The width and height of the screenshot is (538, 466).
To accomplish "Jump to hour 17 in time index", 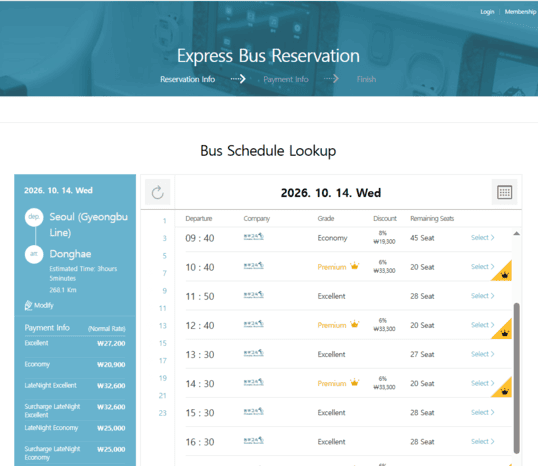I will pyautogui.click(x=163, y=361).
